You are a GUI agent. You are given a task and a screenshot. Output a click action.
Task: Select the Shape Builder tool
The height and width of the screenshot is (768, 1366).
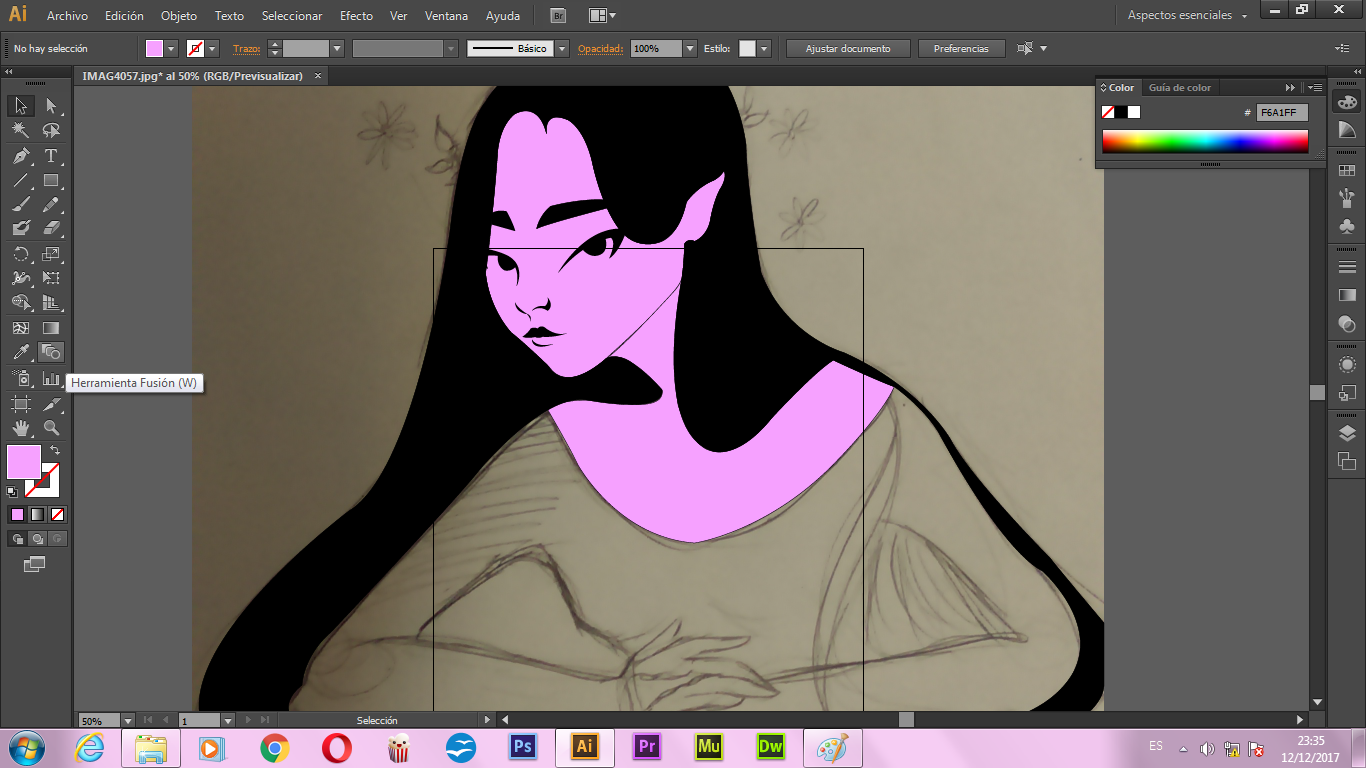pos(21,303)
